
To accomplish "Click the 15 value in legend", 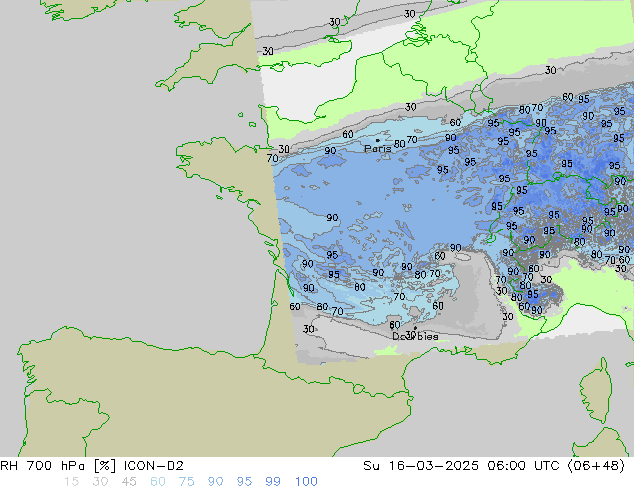I will (x=71, y=481).
